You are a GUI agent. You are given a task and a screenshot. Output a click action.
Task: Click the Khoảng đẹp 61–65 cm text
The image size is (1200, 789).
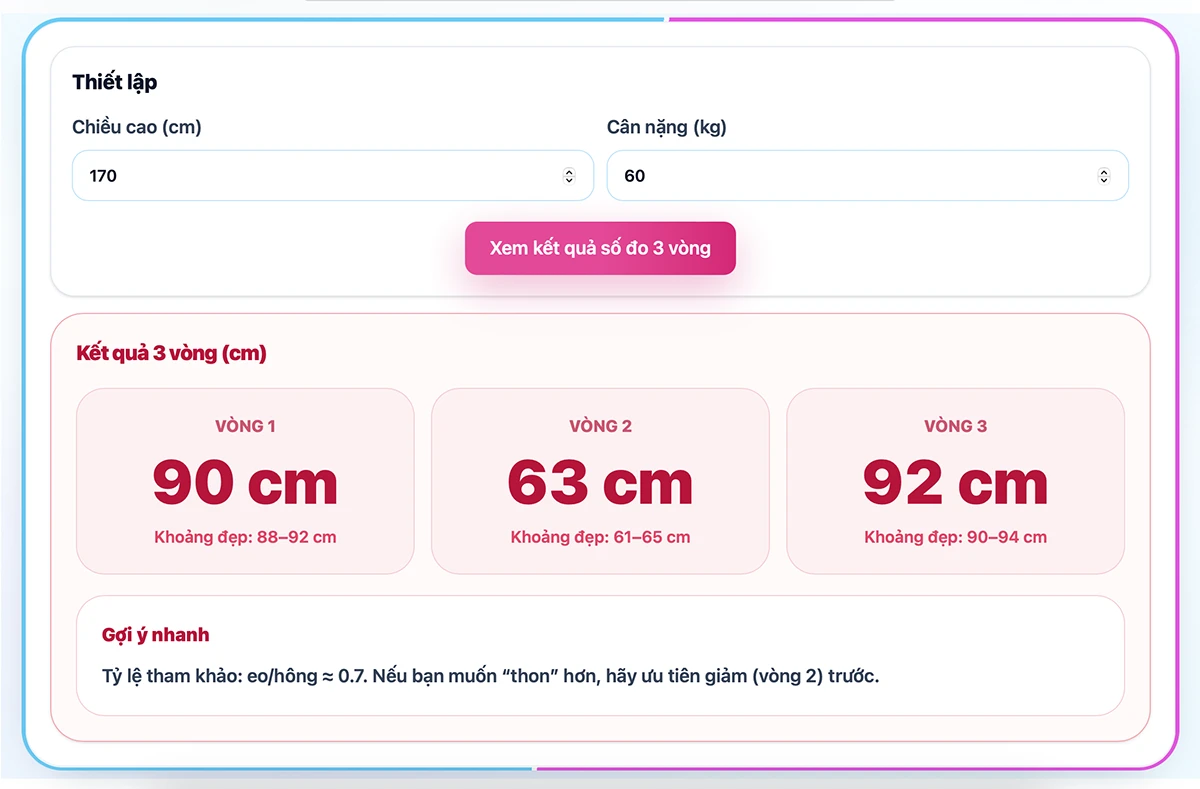pyautogui.click(x=600, y=537)
